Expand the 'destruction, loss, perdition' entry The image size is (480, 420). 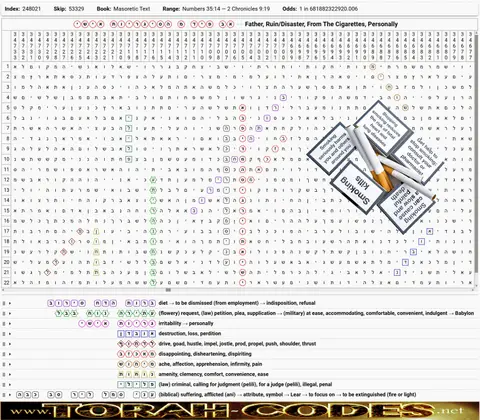coord(10,334)
